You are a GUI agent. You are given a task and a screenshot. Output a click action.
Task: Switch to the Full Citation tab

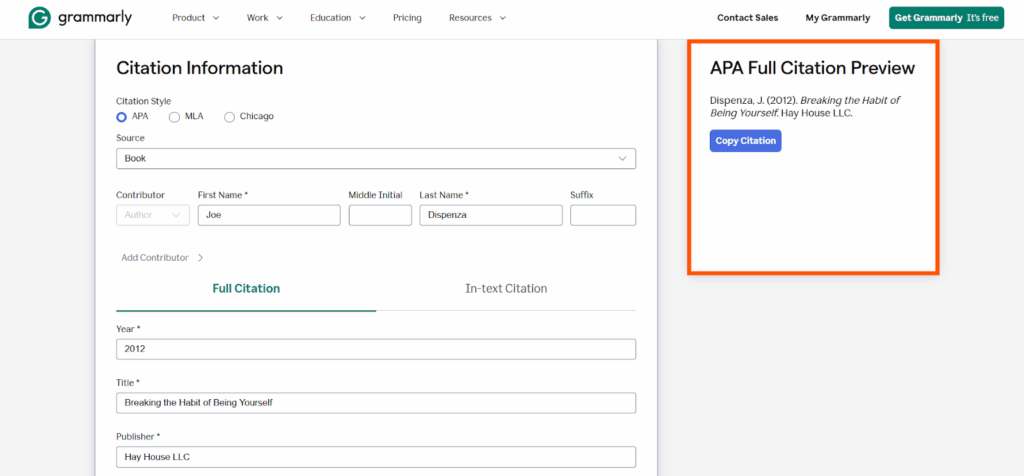click(246, 289)
